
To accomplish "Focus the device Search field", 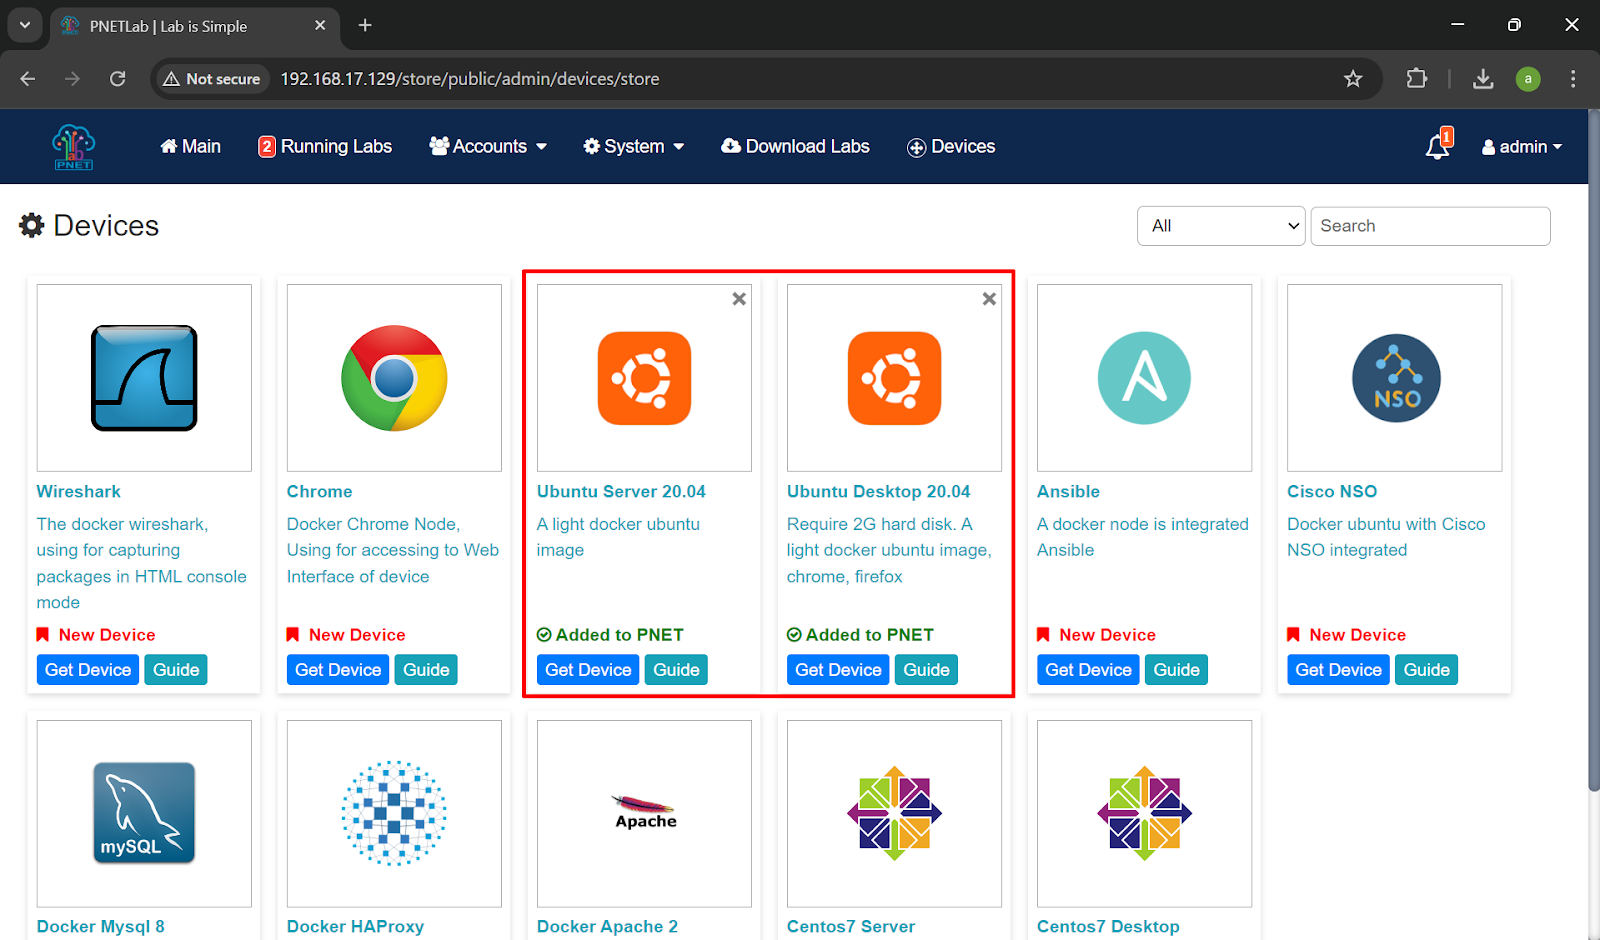I will coord(1430,226).
